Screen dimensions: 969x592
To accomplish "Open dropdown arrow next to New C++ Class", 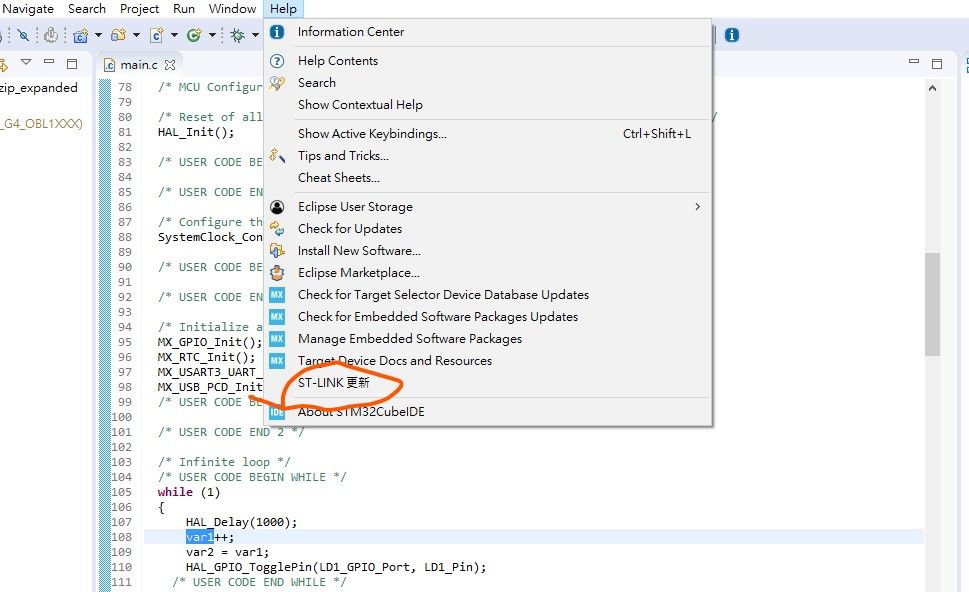I will tap(212, 35).
